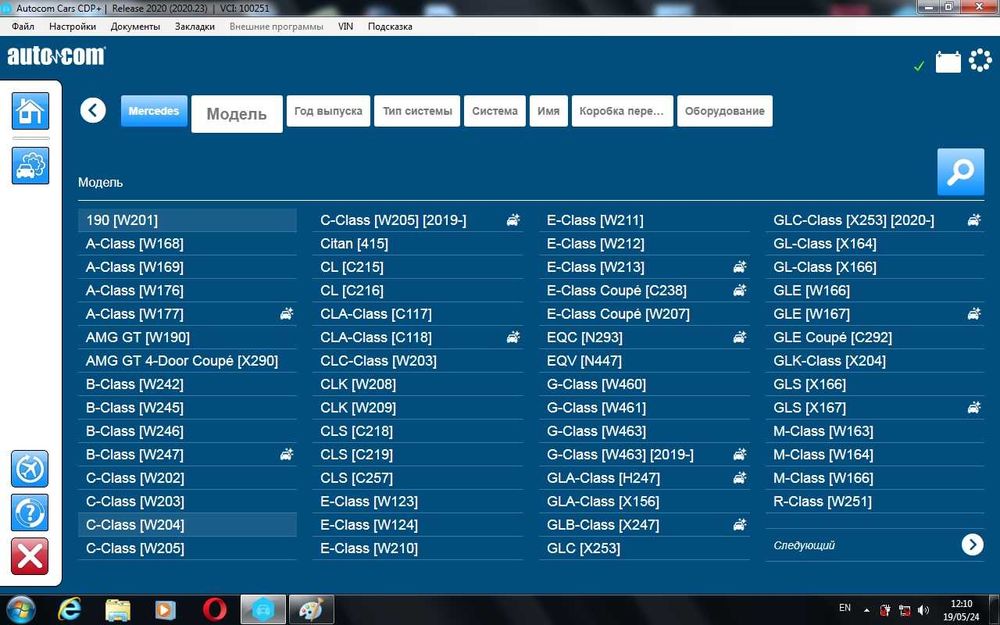
Task: Click the car icon beside A-Class [W177]
Action: [287, 313]
